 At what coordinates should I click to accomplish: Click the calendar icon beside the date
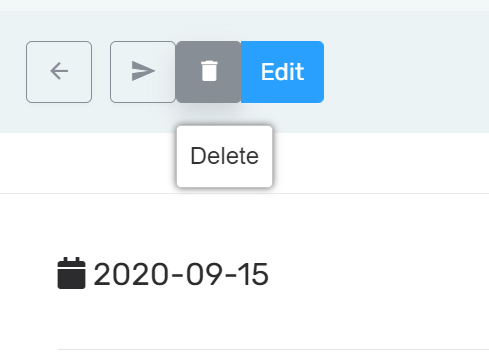(71, 273)
